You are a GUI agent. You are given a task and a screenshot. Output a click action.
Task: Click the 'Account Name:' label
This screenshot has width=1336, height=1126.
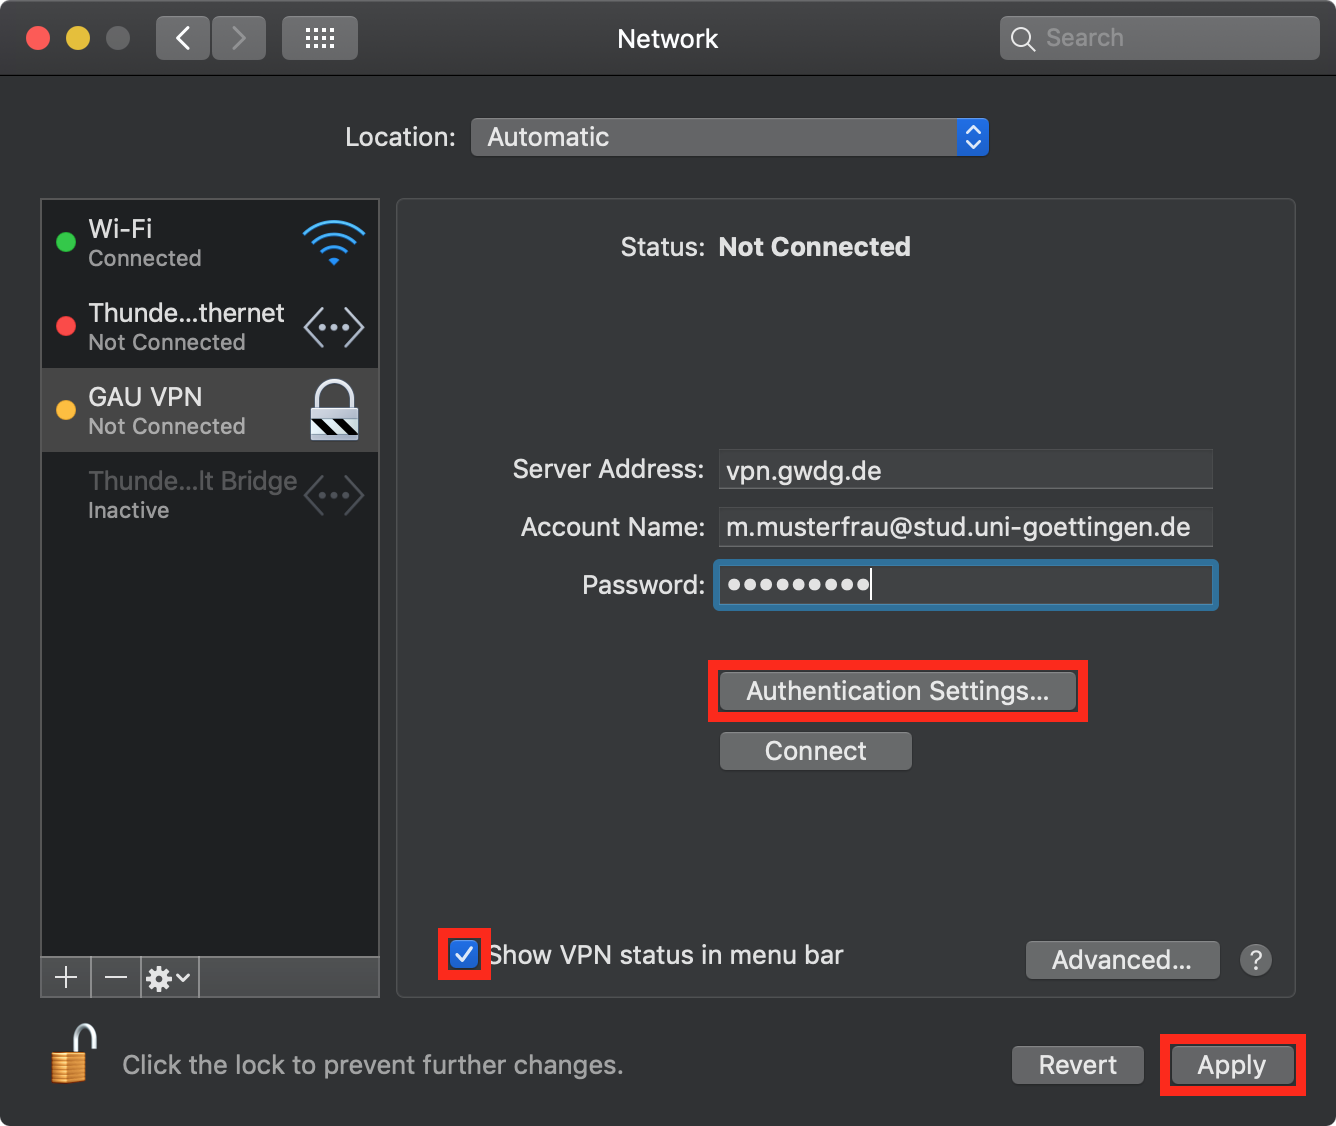pyautogui.click(x=613, y=527)
